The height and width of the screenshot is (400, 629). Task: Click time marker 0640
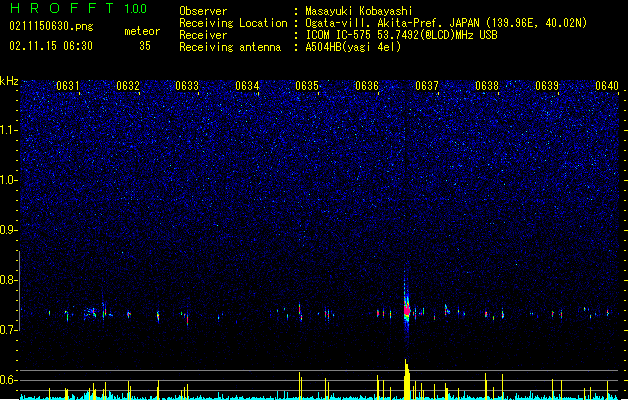tap(607, 86)
